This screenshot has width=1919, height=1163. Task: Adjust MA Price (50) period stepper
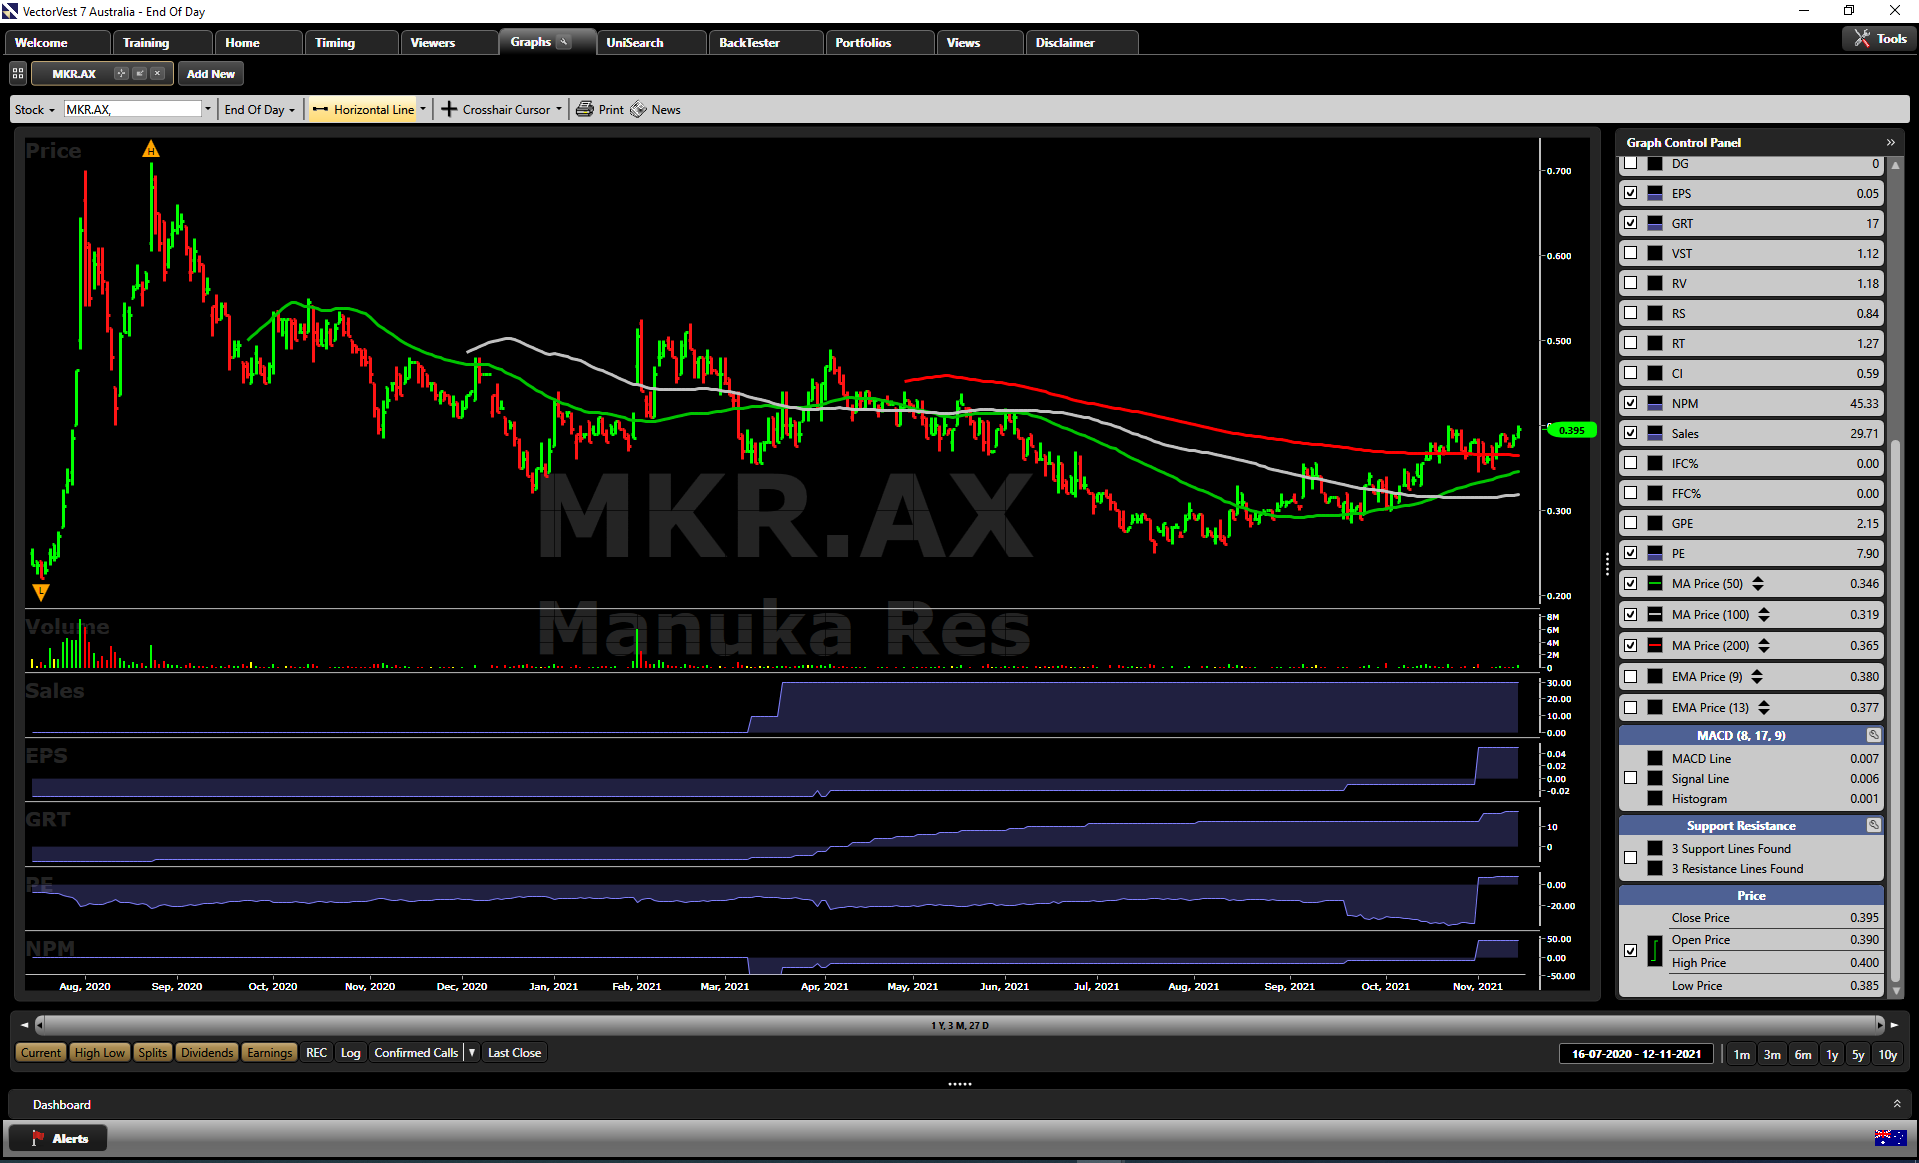point(1758,583)
